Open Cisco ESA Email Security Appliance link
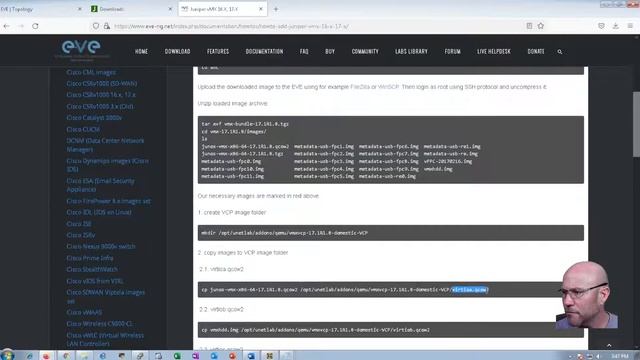Screen dimensions: 640x360 coord(100,185)
